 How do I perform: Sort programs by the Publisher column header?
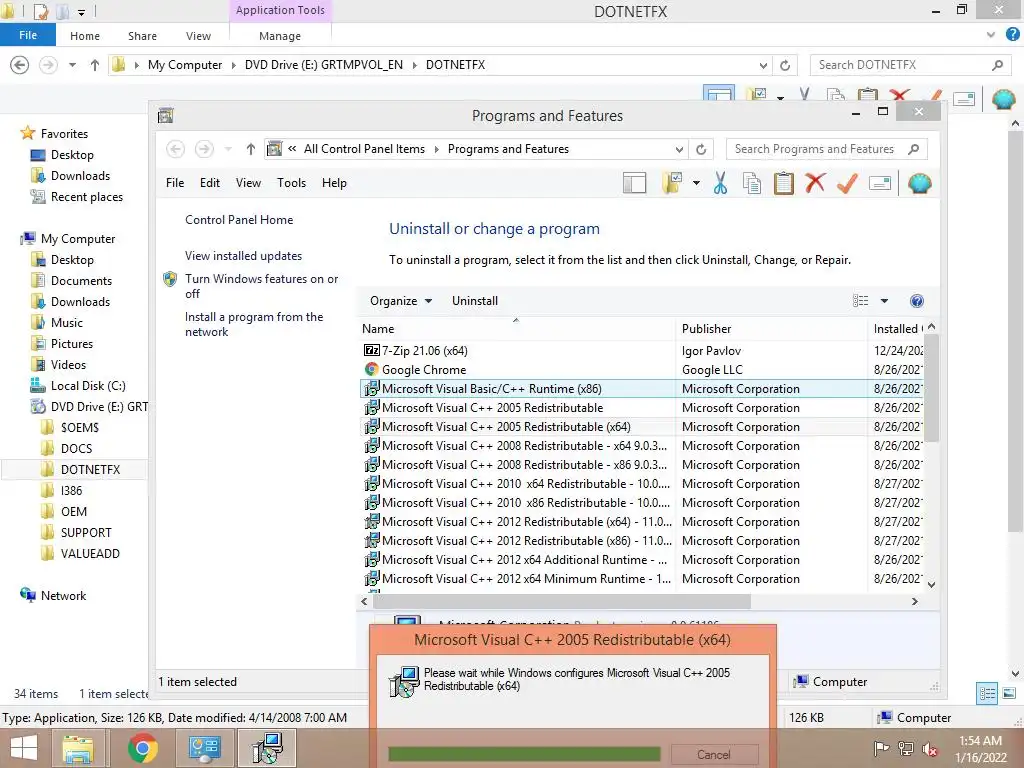pos(771,328)
